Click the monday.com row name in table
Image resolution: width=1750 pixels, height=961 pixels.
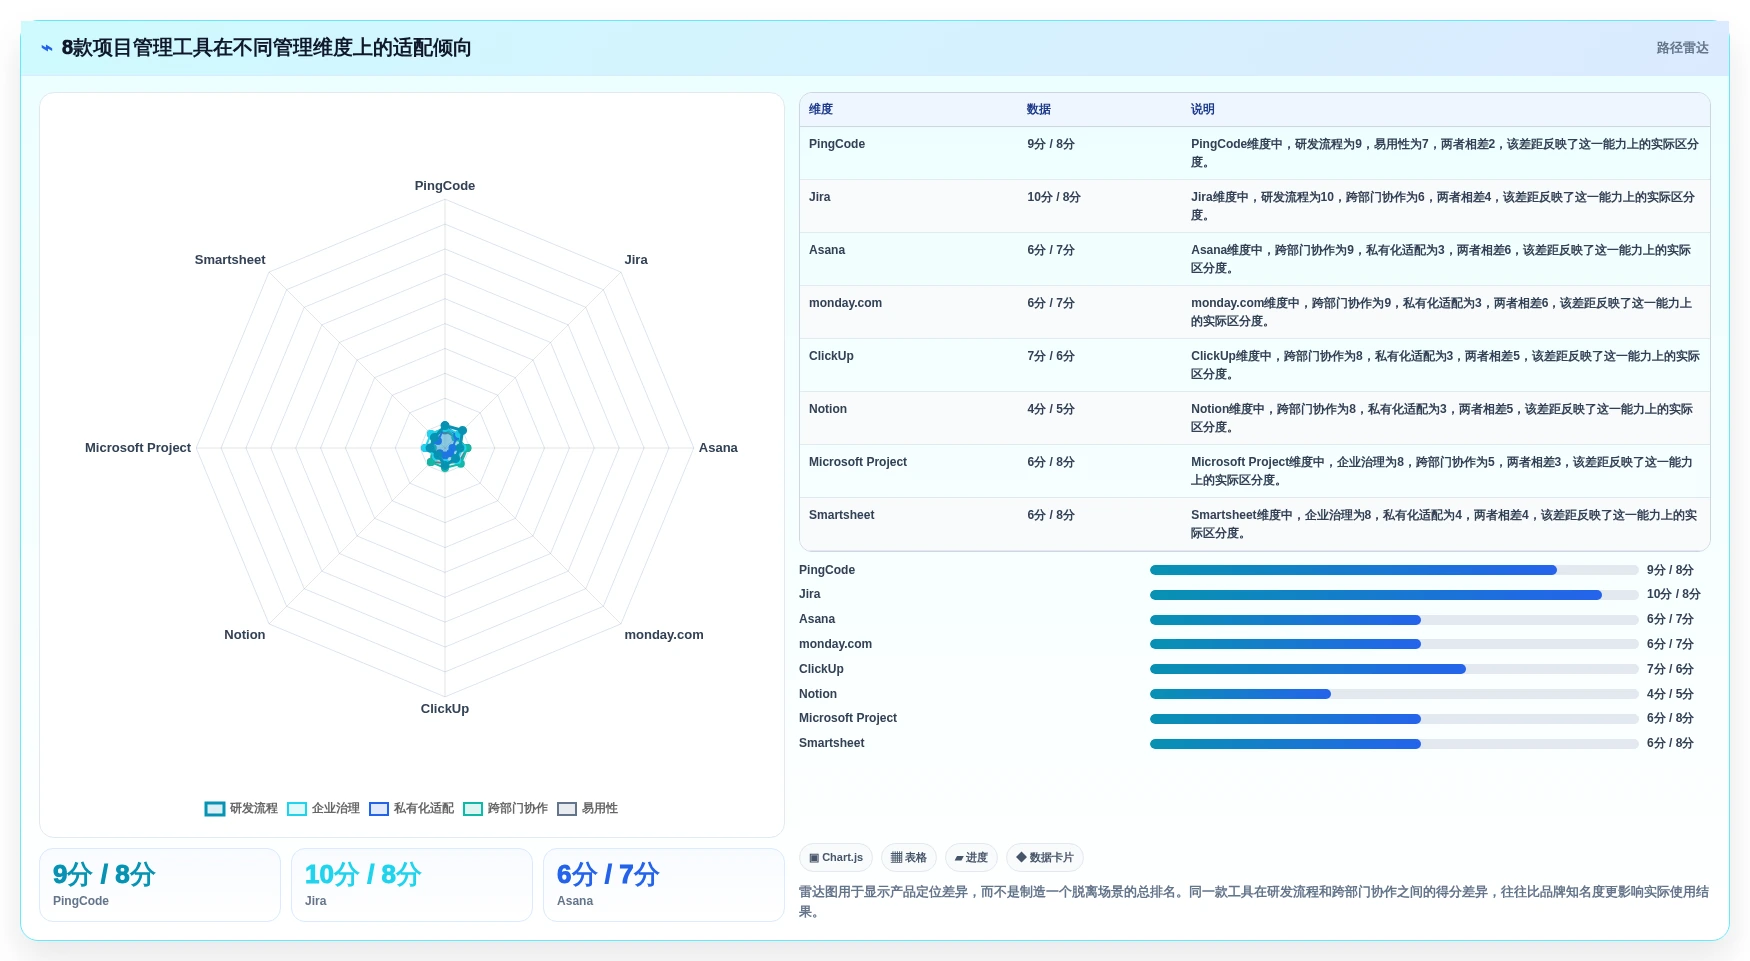(845, 303)
